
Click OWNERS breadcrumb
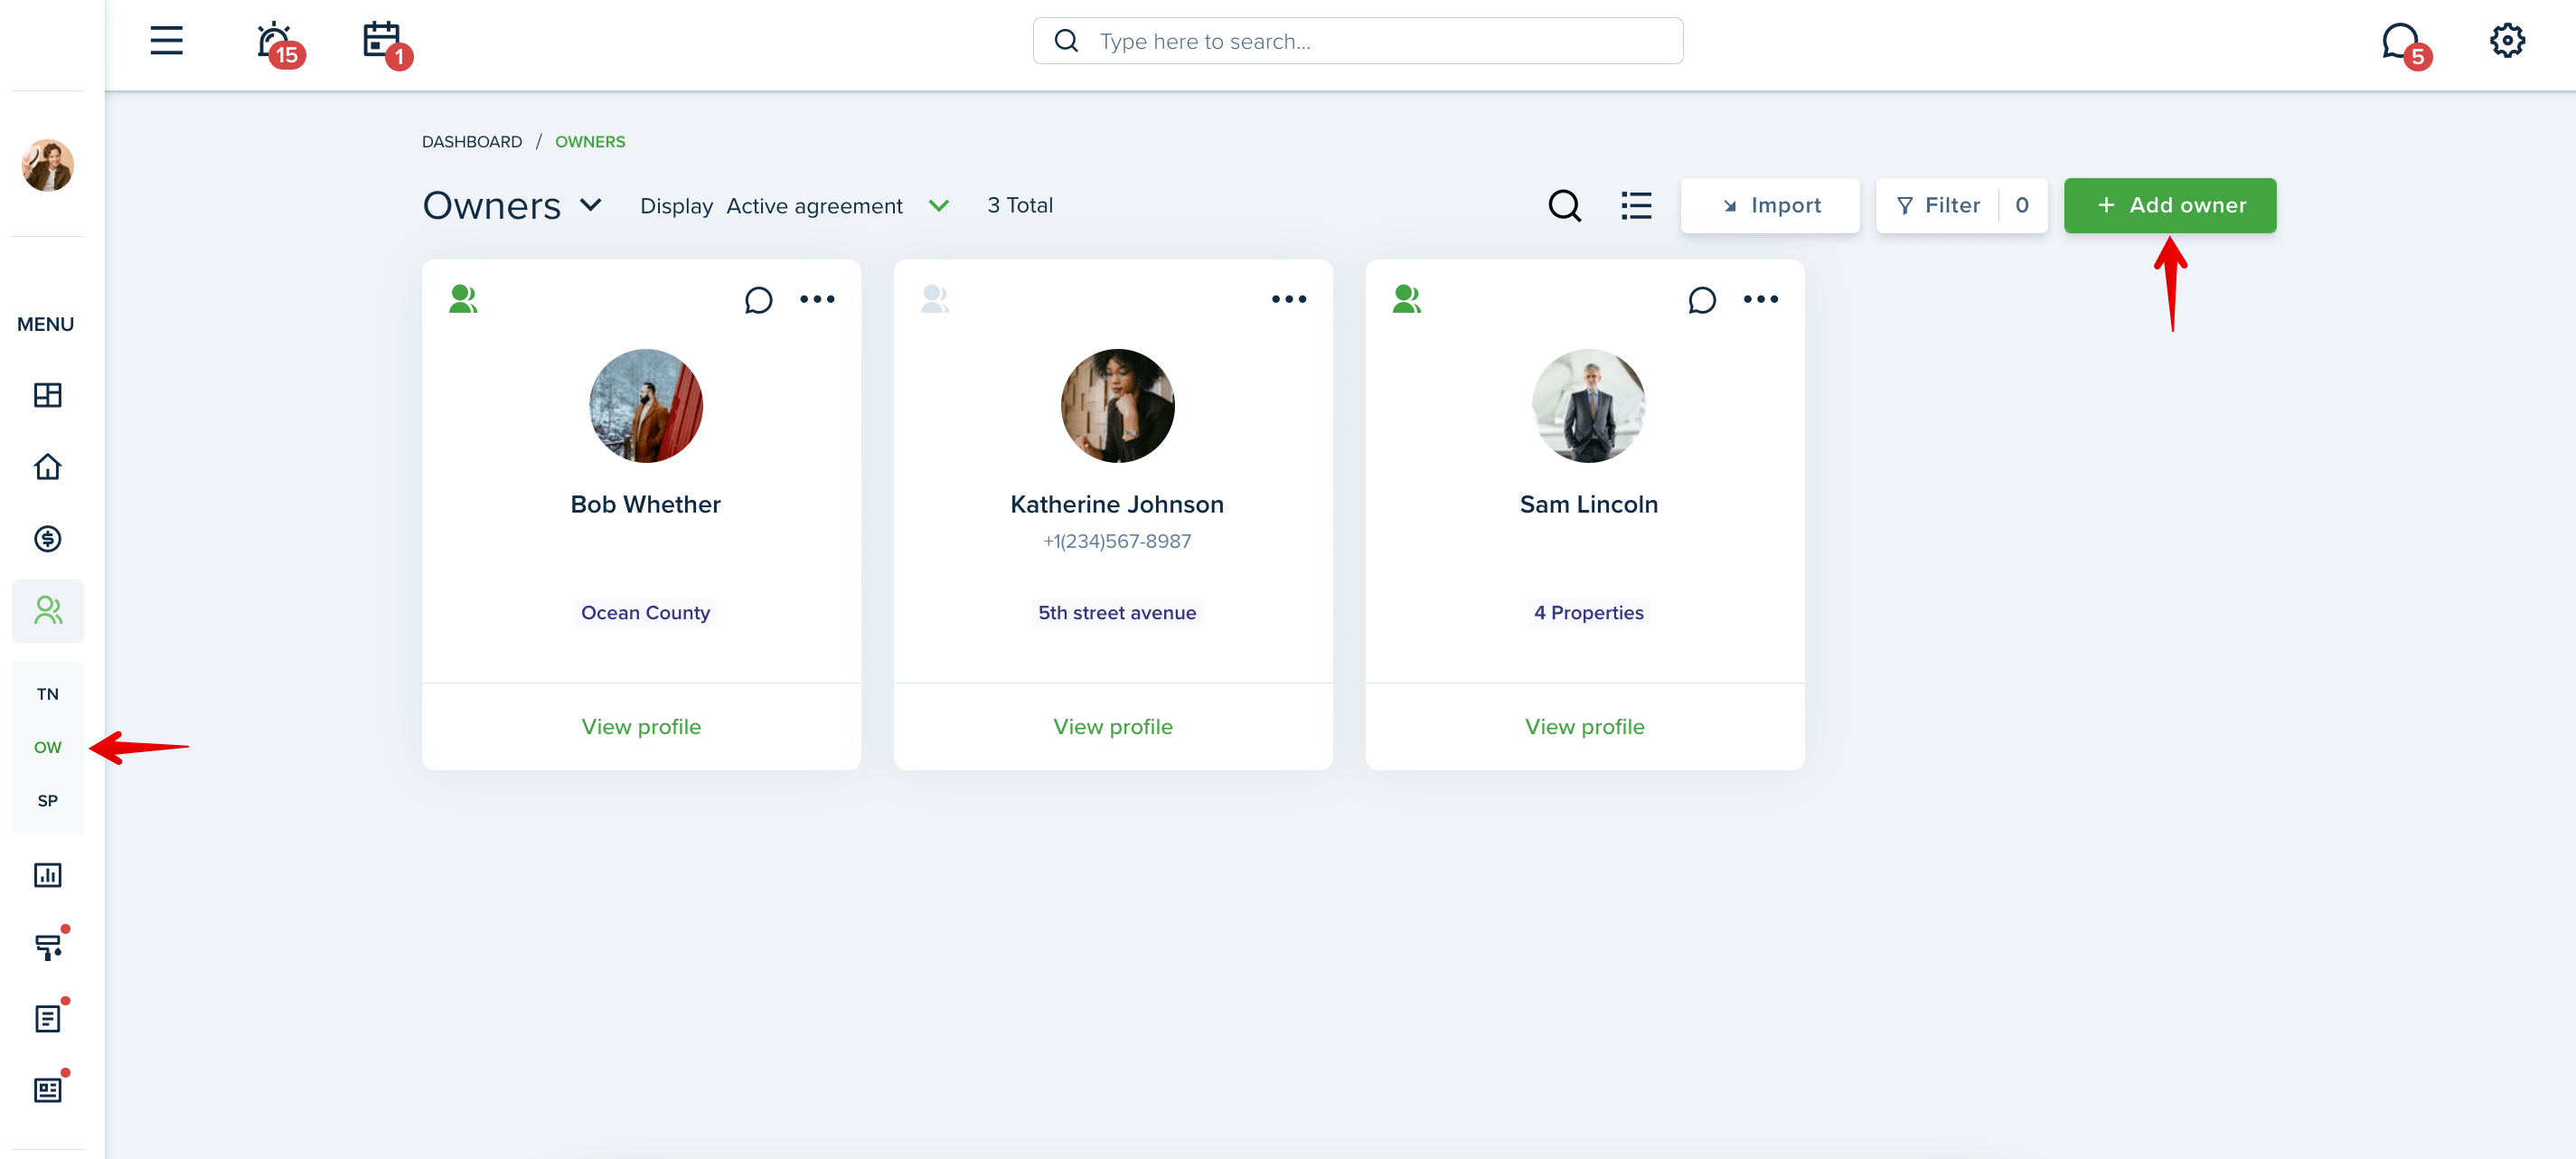[x=590, y=142]
